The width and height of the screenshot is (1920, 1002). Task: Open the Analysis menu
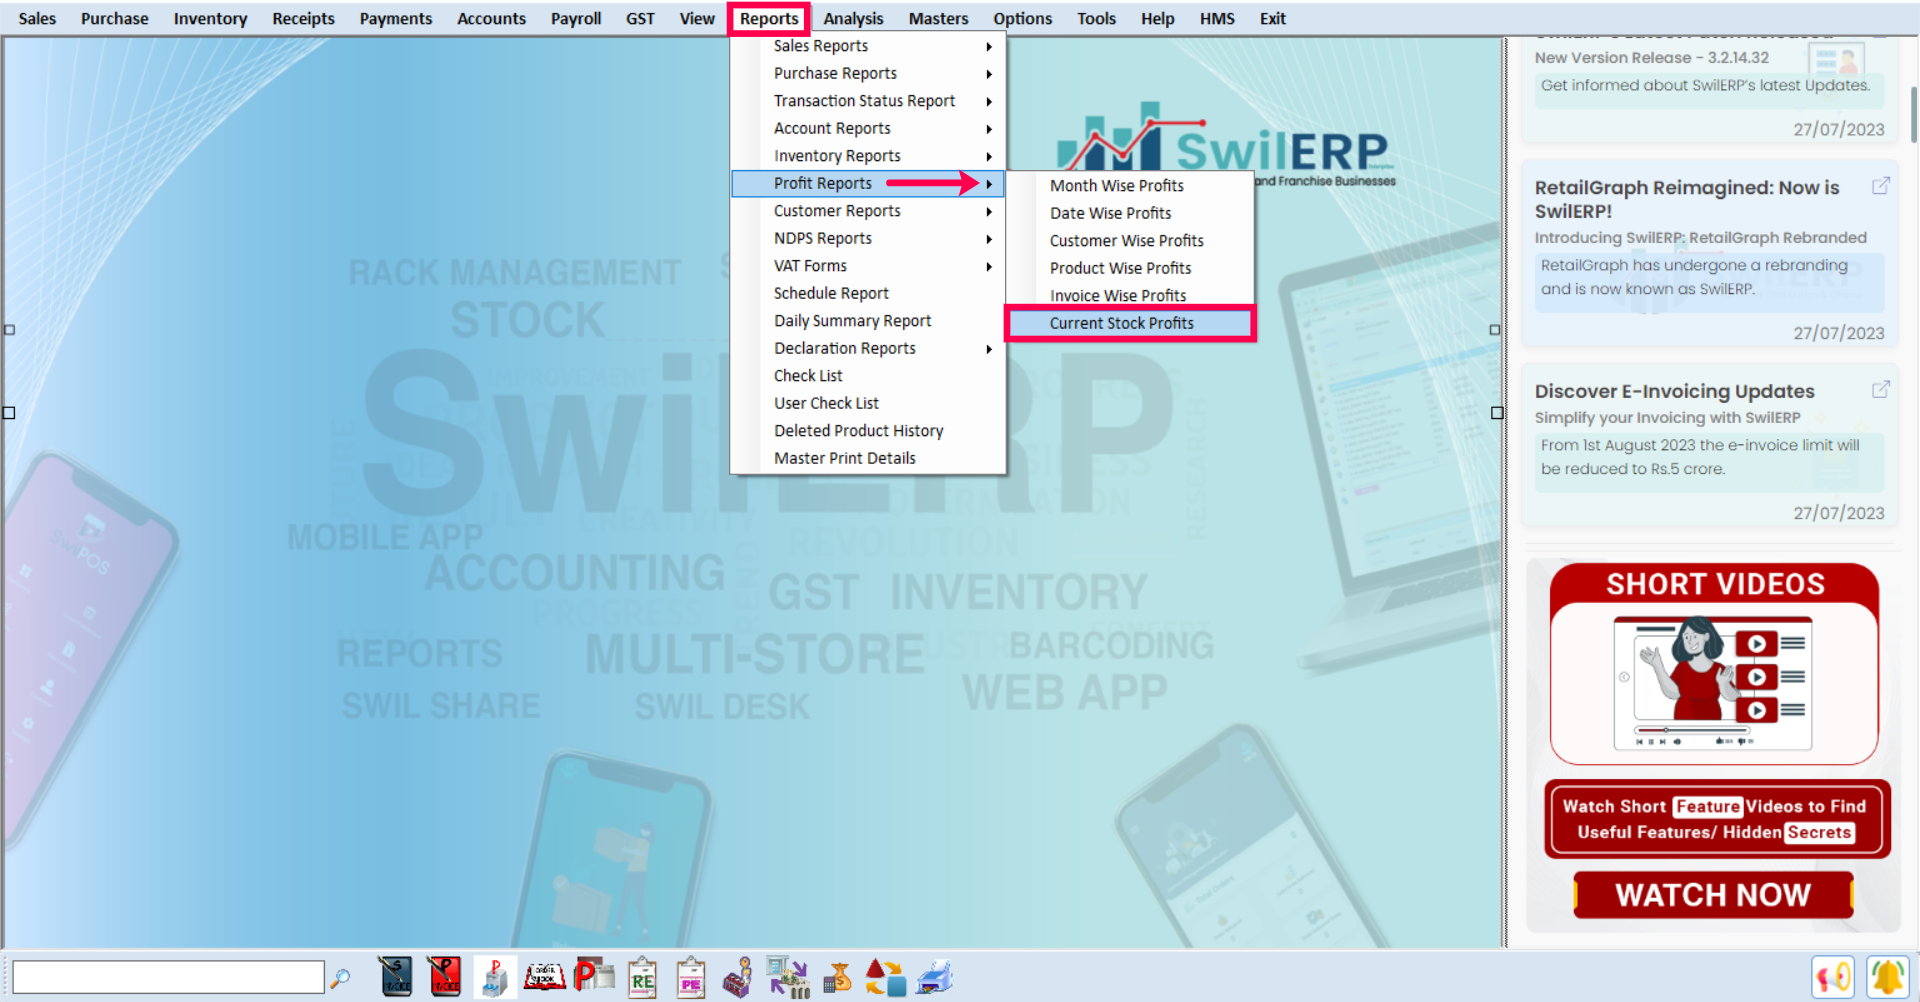point(853,19)
